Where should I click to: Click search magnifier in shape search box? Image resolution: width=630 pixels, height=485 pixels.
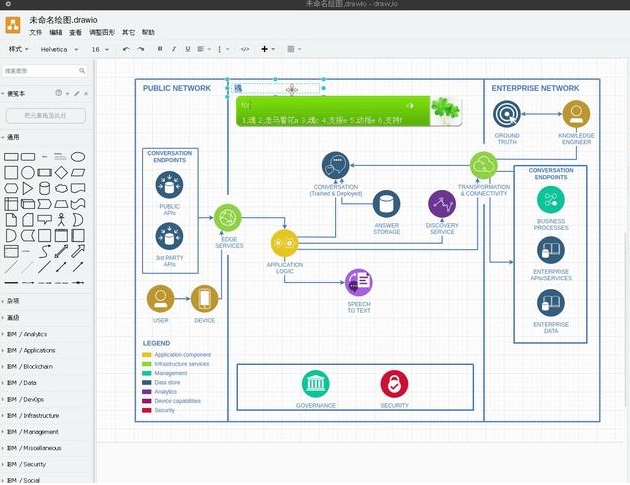[82, 71]
